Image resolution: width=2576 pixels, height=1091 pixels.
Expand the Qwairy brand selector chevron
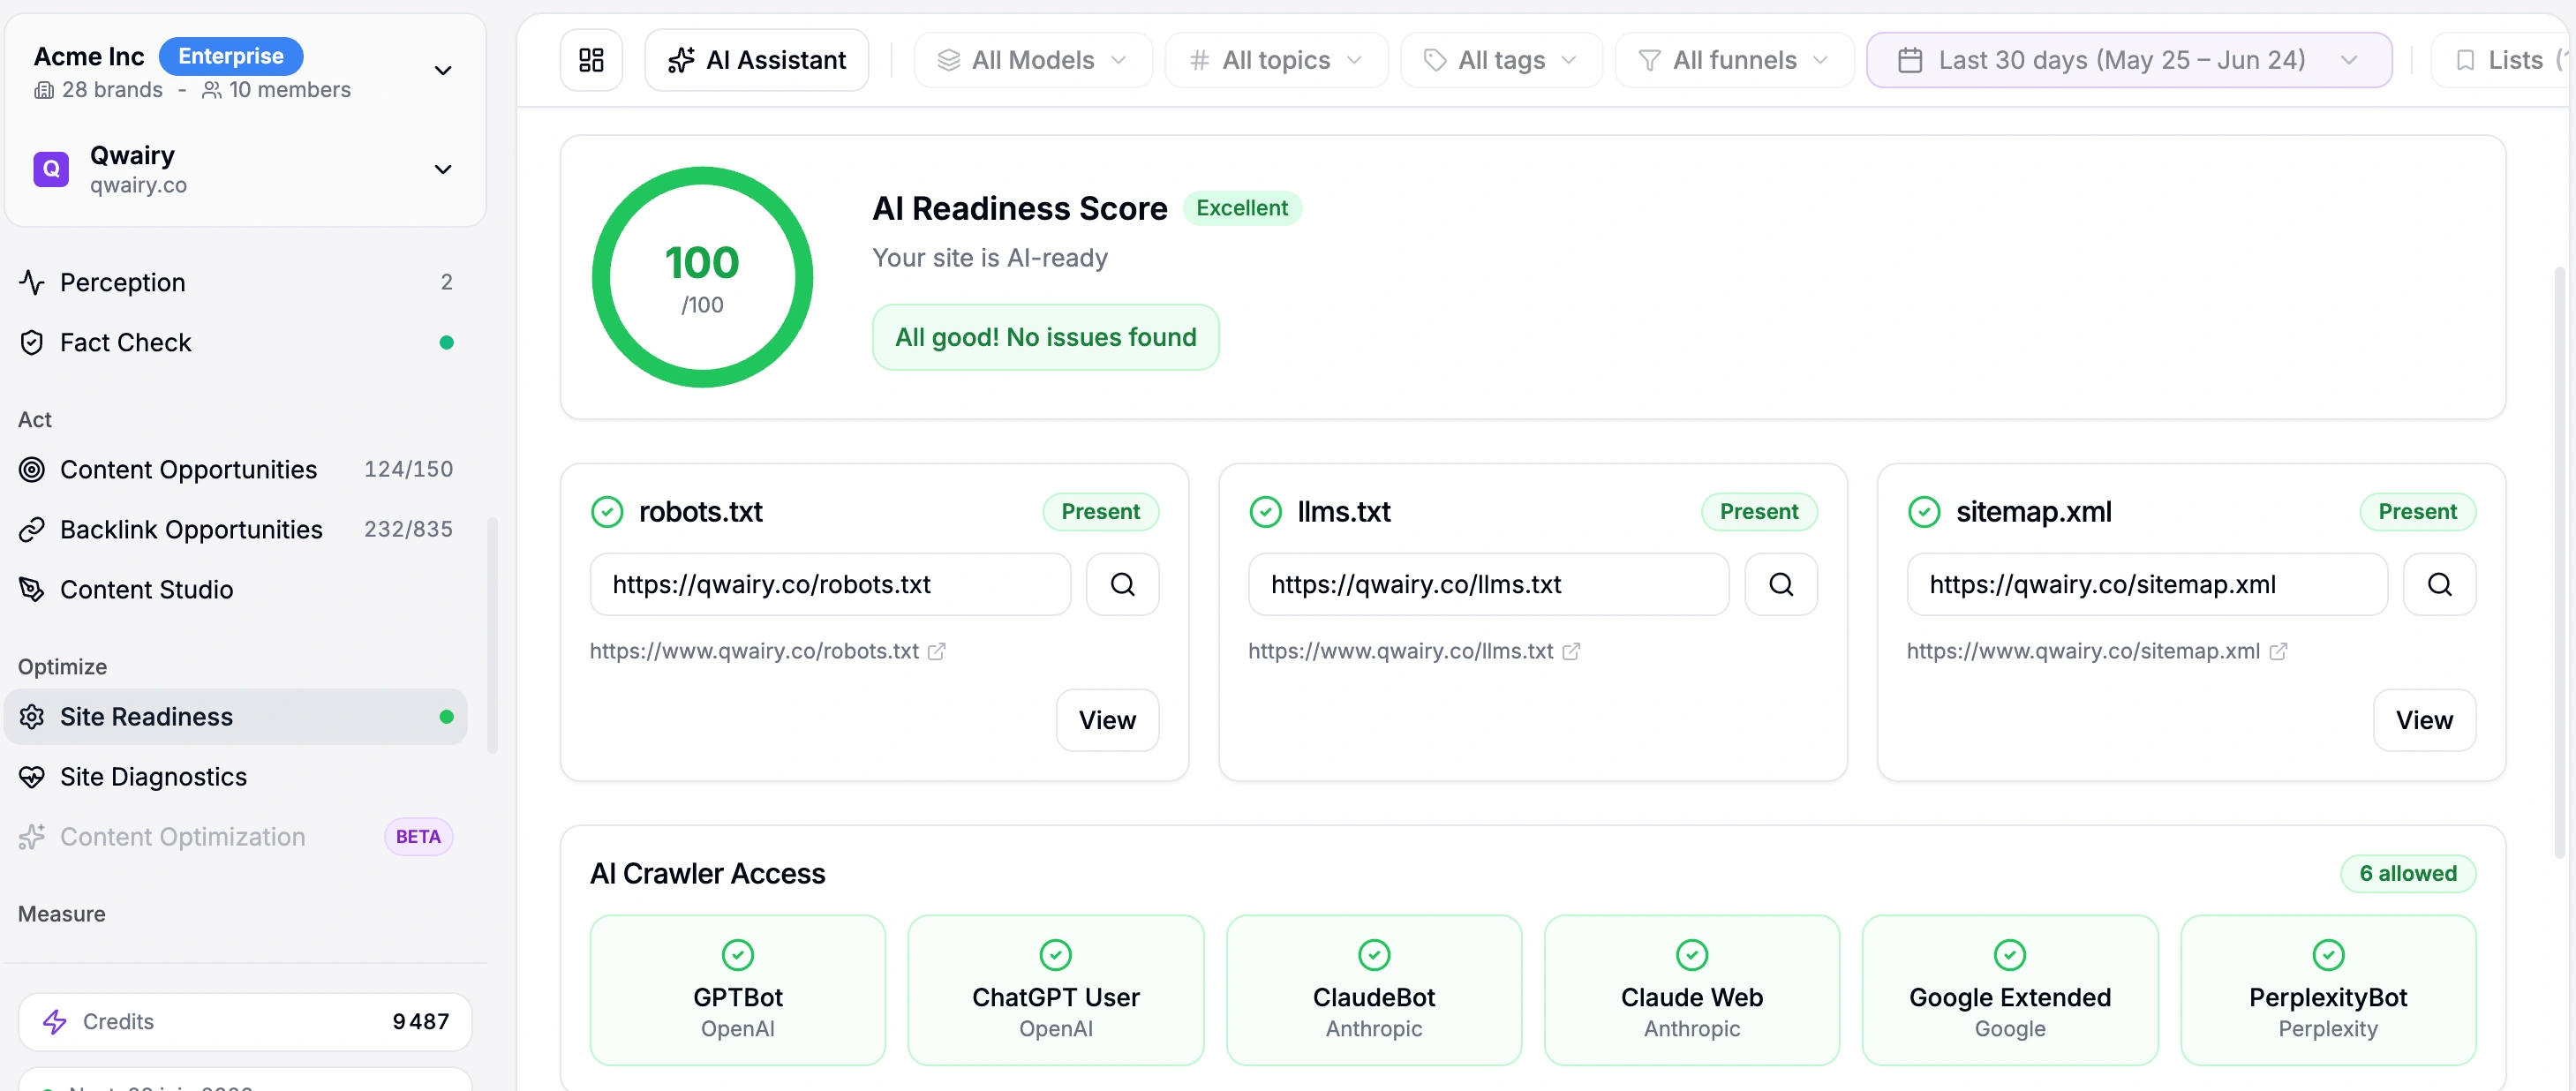[x=443, y=169]
